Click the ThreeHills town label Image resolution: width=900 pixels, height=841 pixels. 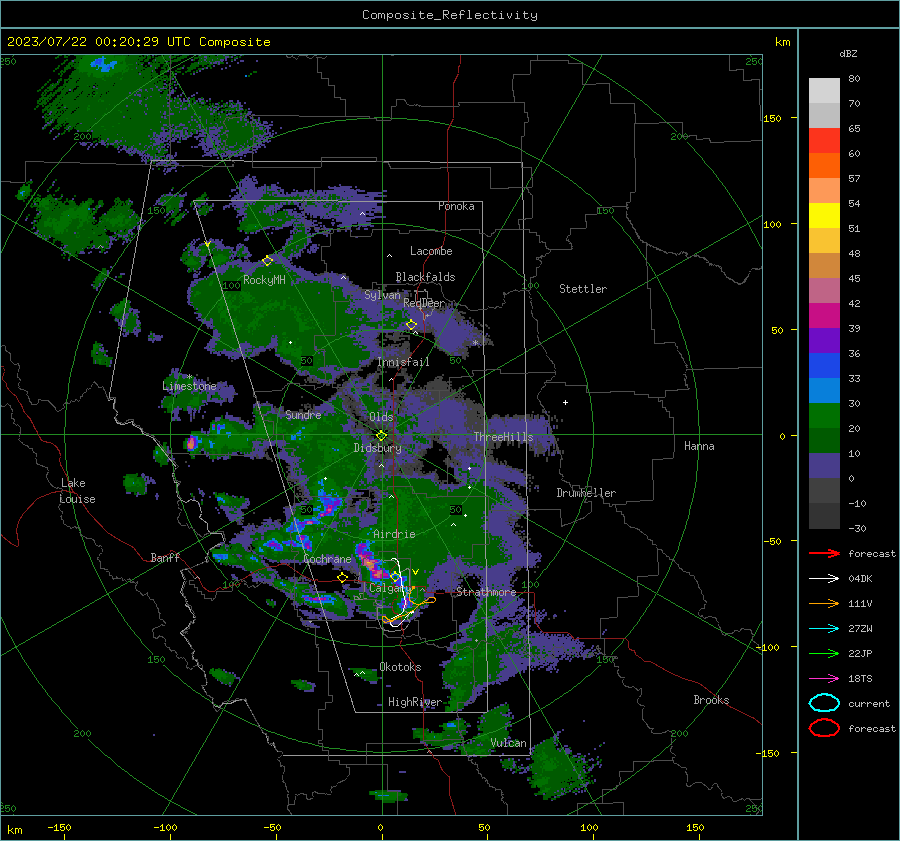tap(503, 437)
